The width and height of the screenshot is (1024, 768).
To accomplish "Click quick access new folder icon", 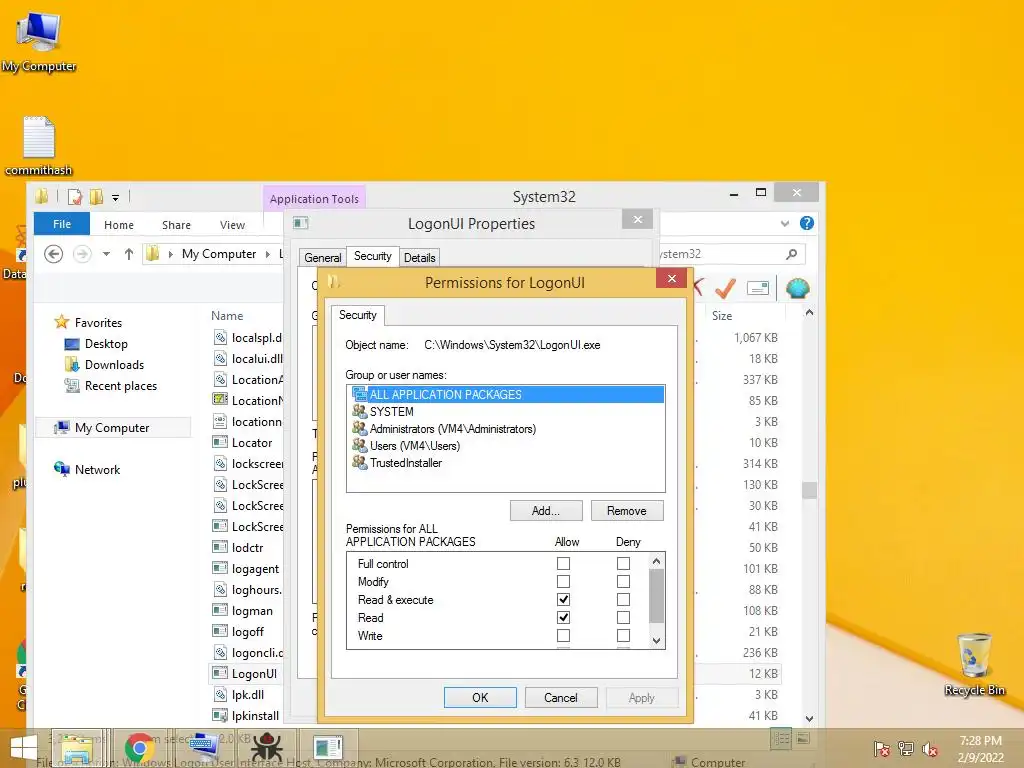I will coord(96,197).
